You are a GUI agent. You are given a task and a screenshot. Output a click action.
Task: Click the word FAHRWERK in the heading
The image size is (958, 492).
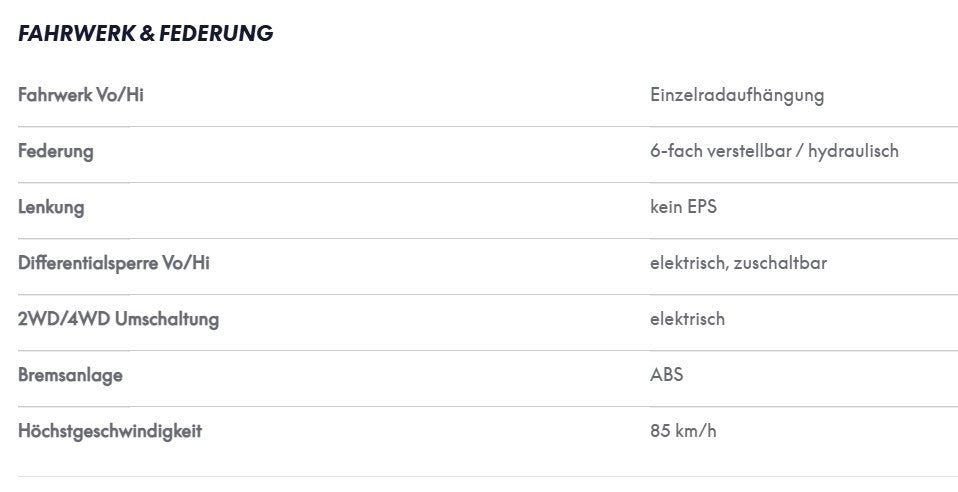tap(77, 33)
